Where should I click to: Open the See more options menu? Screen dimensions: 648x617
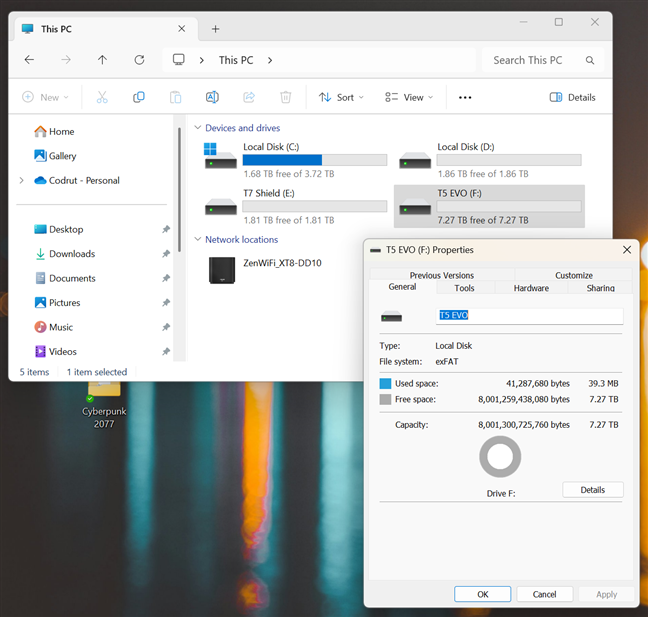(465, 98)
